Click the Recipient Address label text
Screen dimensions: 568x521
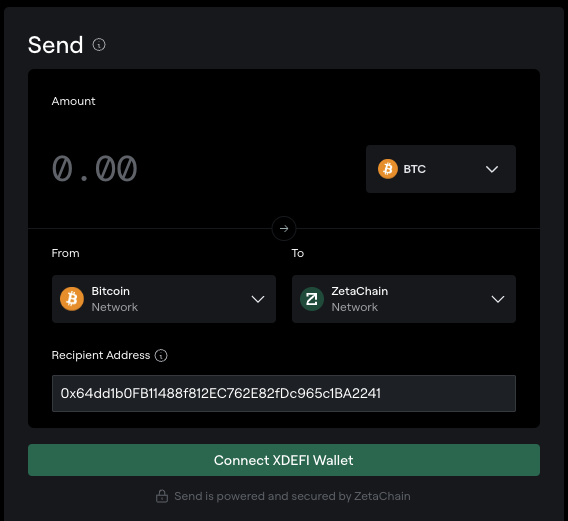click(101, 355)
